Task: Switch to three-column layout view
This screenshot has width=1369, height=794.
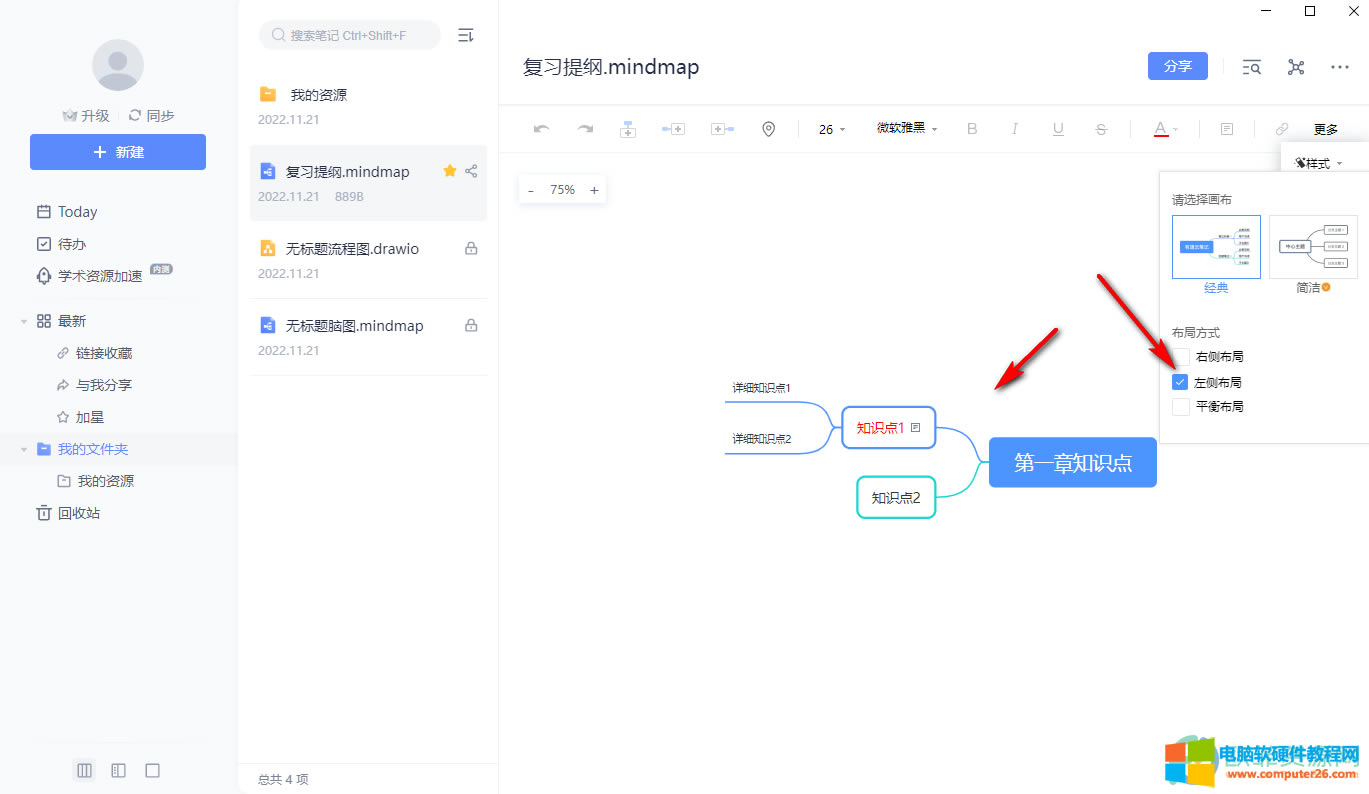Action: click(84, 770)
